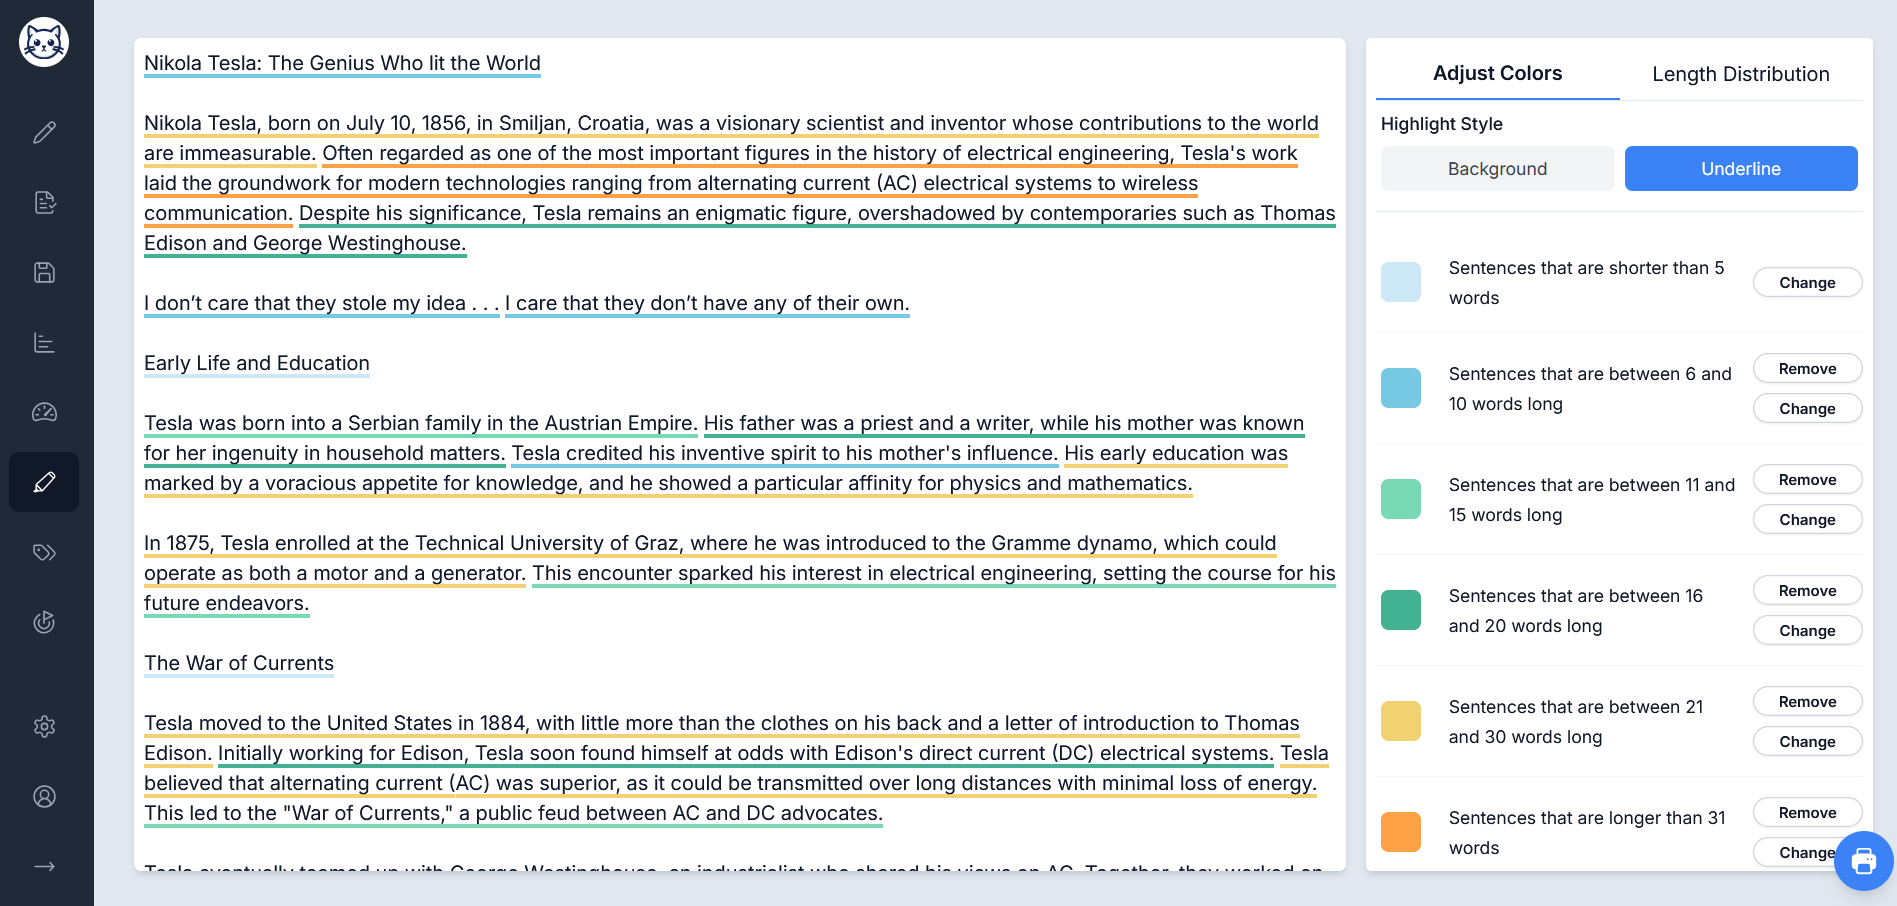Image resolution: width=1897 pixels, height=906 pixels.
Task: Click the save disk icon in sidebar
Action: [44, 272]
